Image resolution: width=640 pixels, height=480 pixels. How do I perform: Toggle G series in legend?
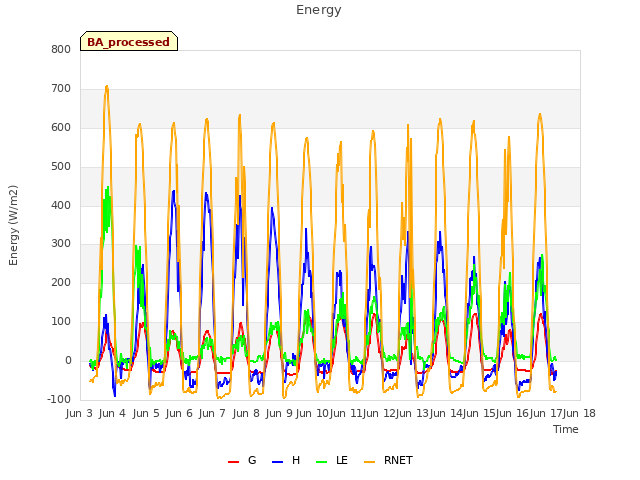pyautogui.click(x=242, y=461)
